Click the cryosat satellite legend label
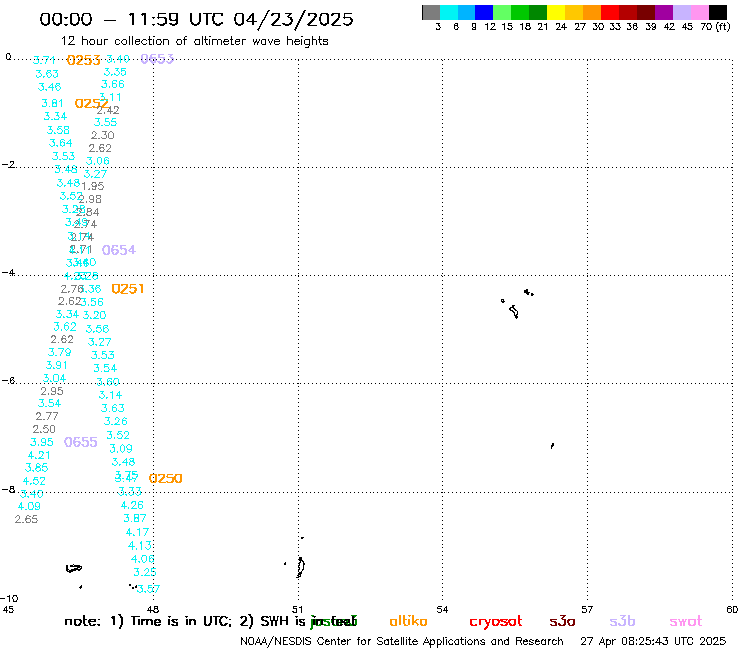The height and width of the screenshot is (650, 740). tap(496, 621)
